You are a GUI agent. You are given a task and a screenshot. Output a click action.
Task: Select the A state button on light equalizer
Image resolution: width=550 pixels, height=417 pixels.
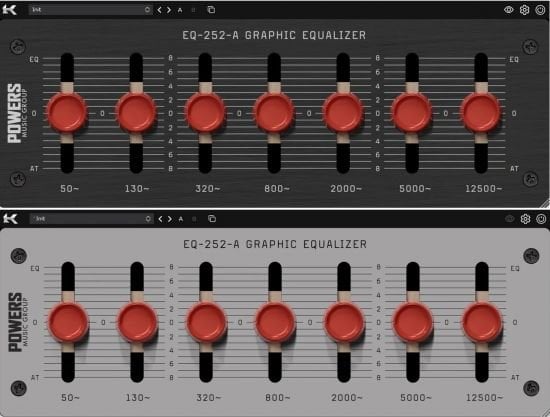tap(181, 219)
